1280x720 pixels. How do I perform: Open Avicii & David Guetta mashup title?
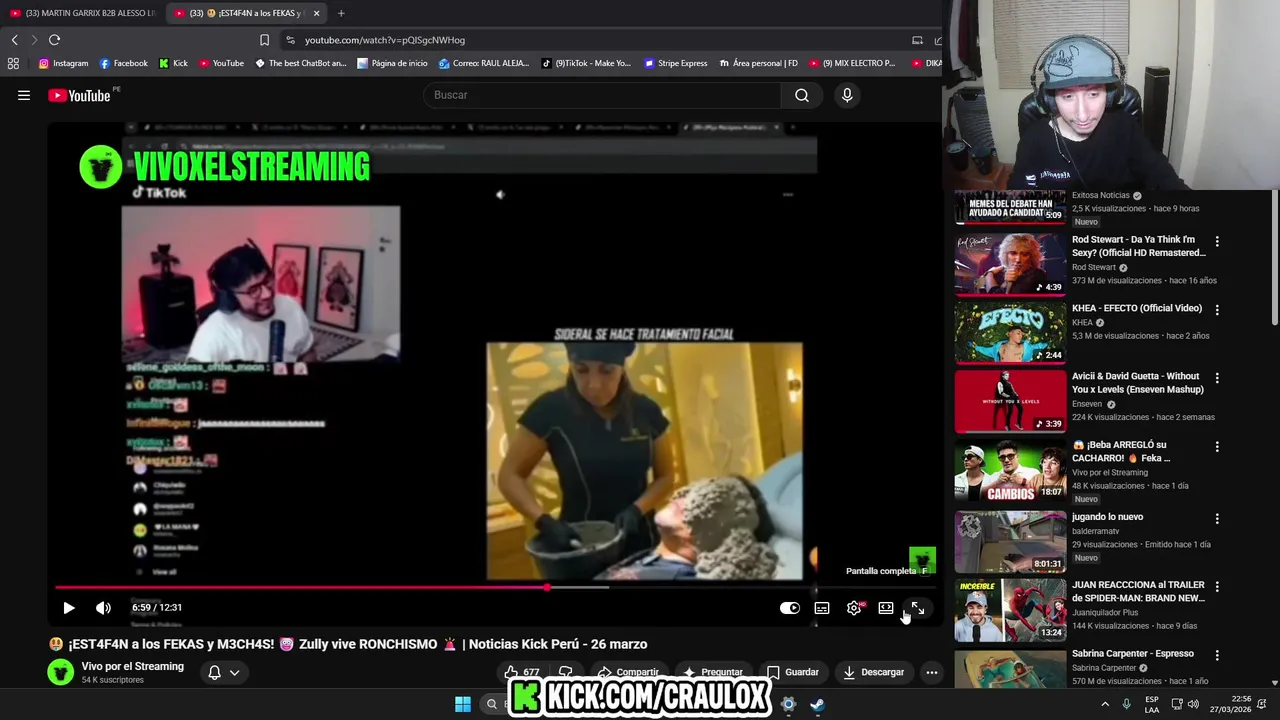[x=1136, y=383]
